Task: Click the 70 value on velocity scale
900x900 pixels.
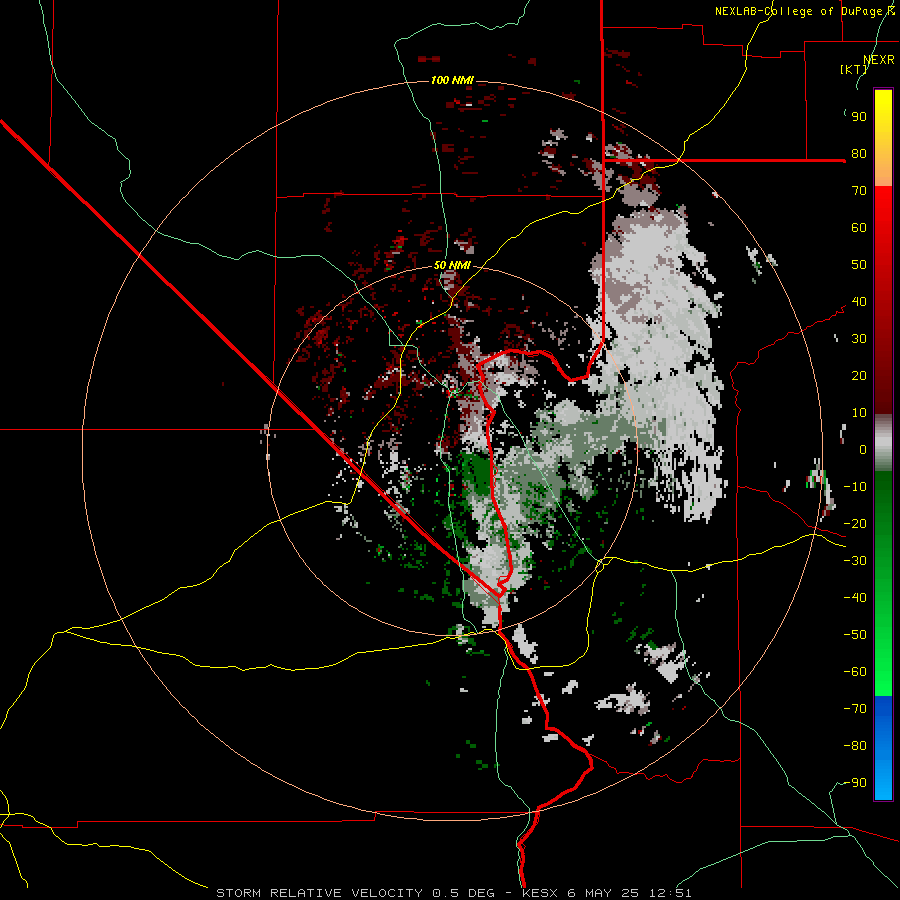Action: pyautogui.click(x=859, y=191)
